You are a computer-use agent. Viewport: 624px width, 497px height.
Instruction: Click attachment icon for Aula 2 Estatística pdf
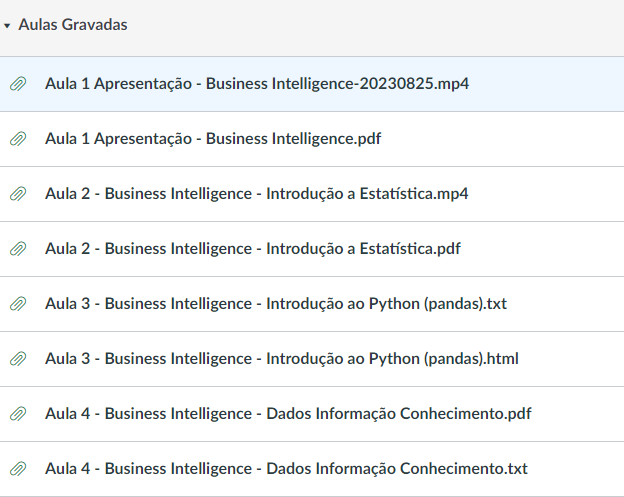coord(18,249)
